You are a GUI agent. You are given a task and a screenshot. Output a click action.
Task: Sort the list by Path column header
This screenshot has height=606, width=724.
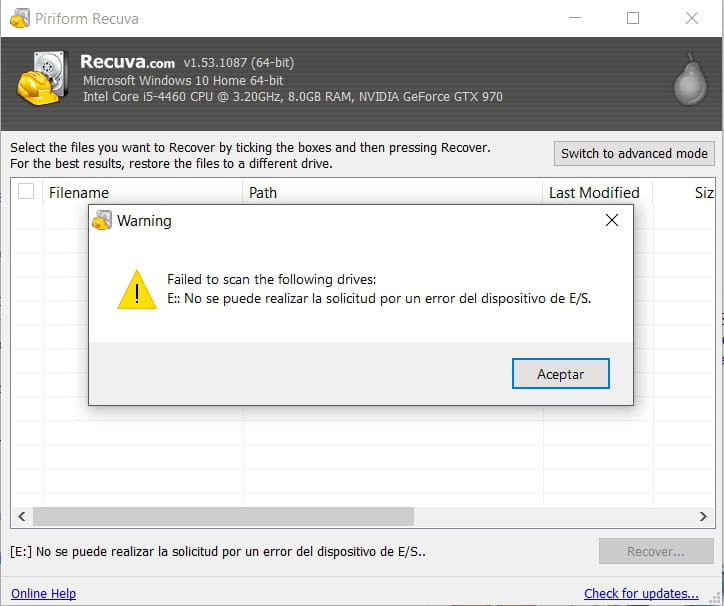(x=390, y=192)
